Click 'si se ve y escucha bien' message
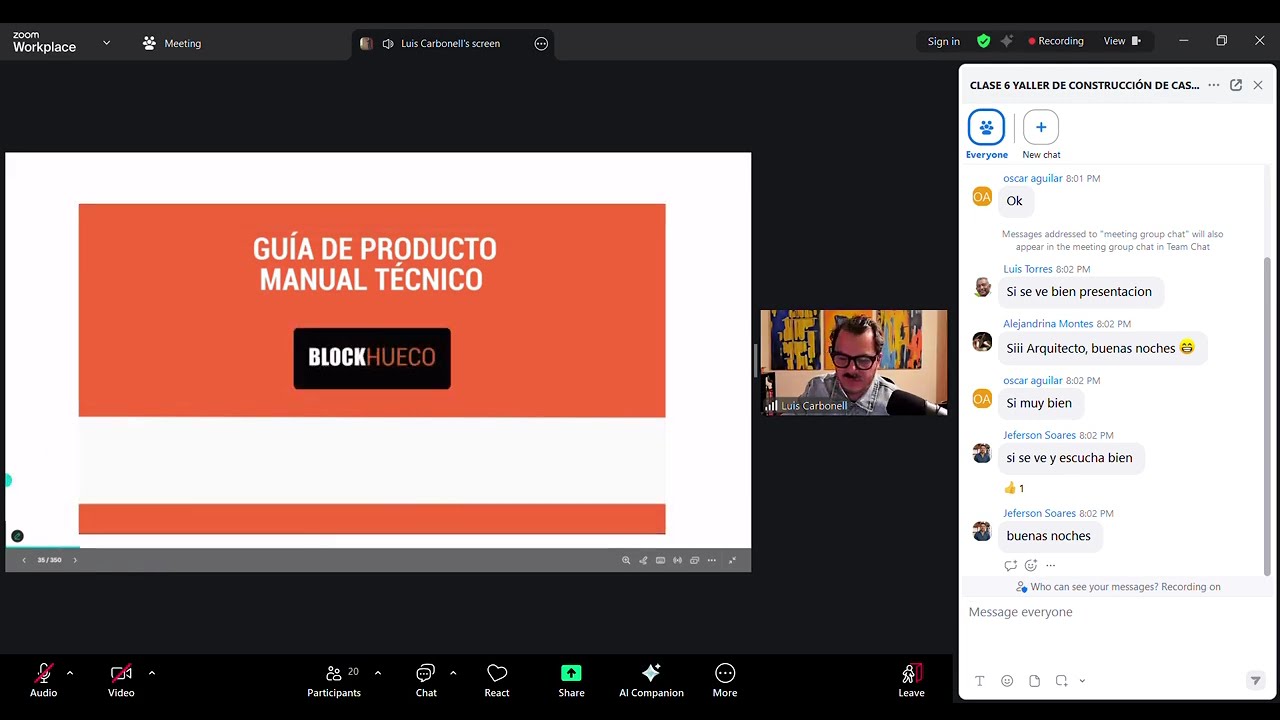Screen dimensions: 1280x720 click(1069, 458)
